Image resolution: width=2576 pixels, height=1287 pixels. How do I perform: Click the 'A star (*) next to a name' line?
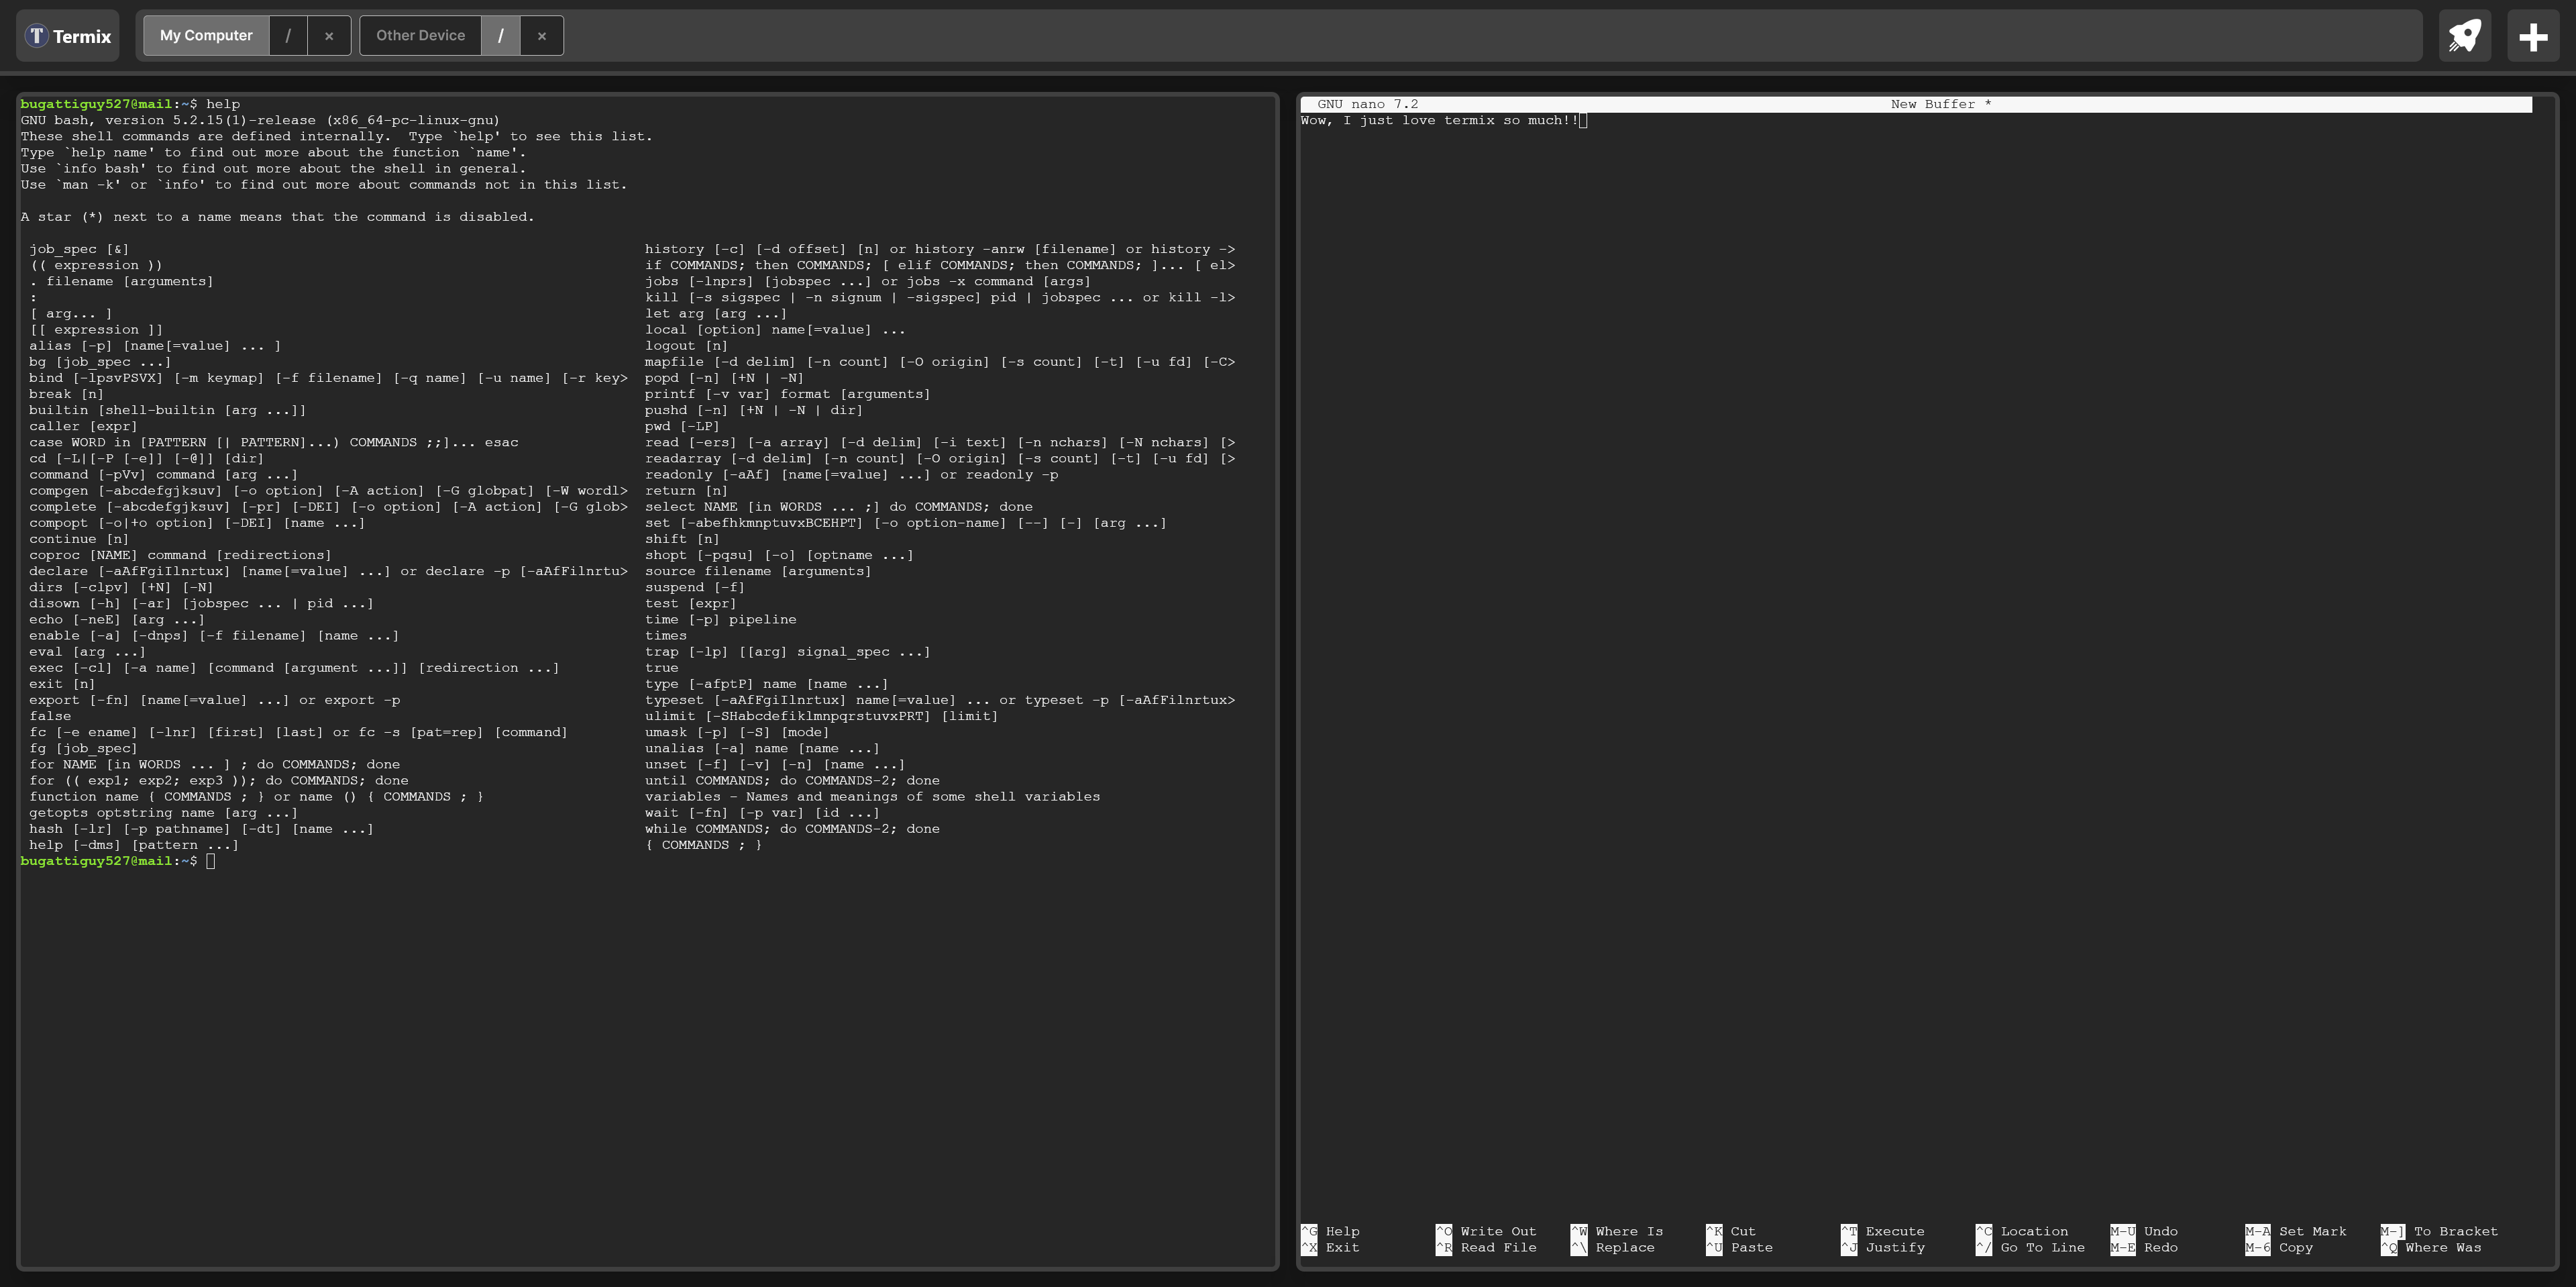point(277,217)
